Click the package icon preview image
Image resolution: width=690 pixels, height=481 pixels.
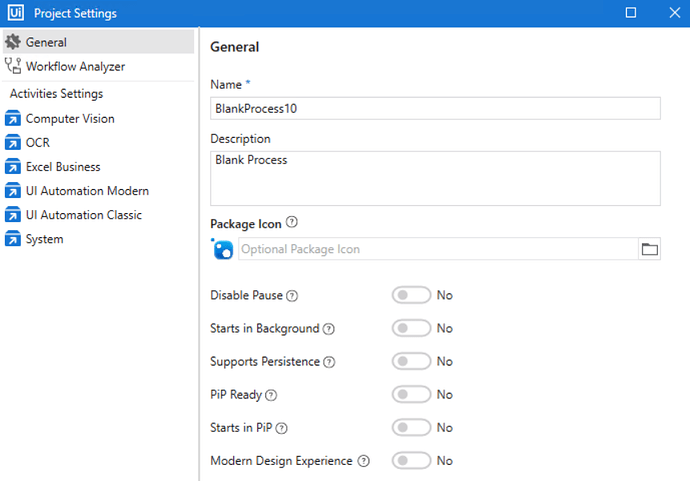click(x=222, y=249)
